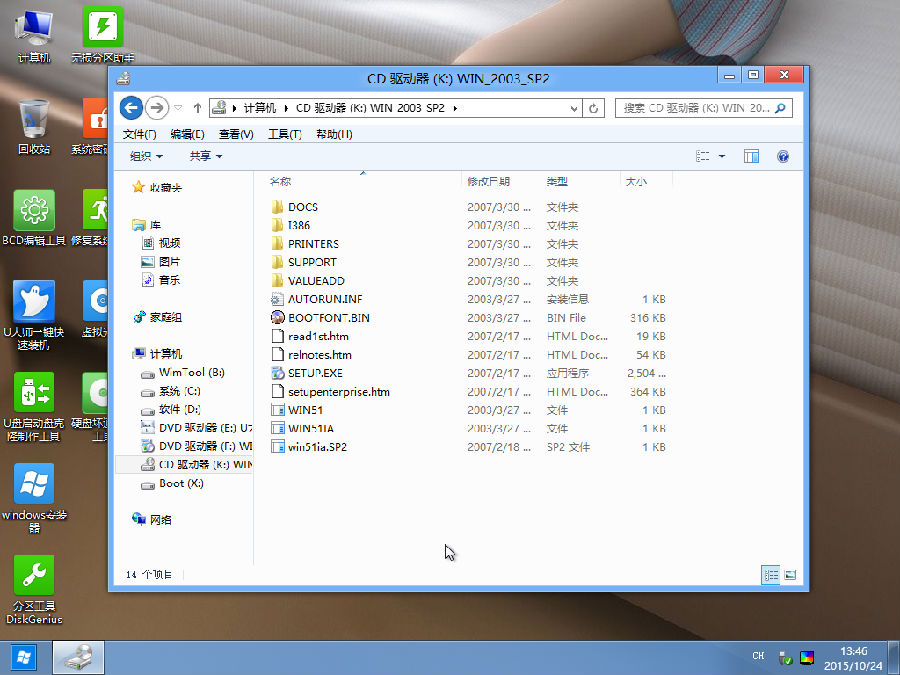Sort by the 修改日期 column header
The height and width of the screenshot is (675, 900).
click(x=488, y=181)
